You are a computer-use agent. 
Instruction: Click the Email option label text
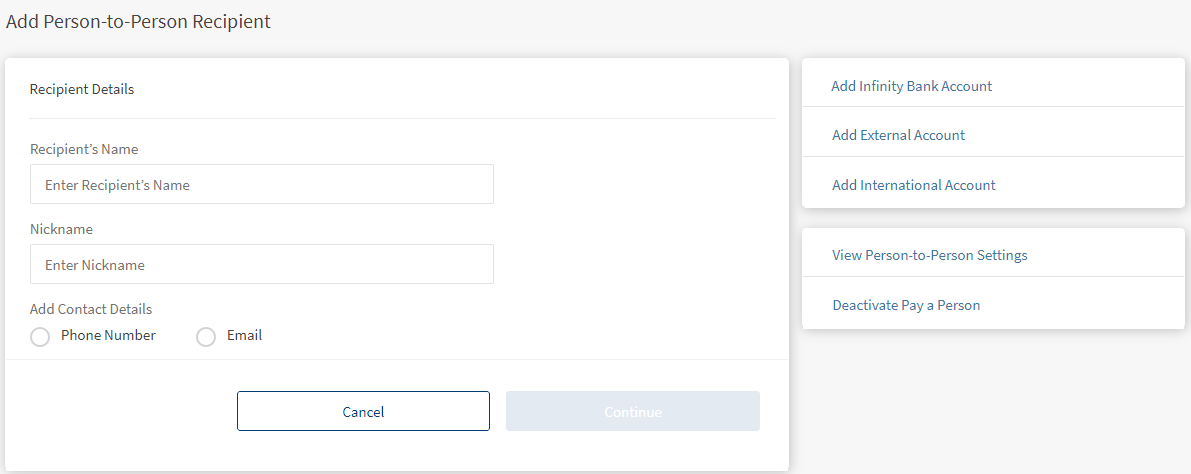pos(244,335)
